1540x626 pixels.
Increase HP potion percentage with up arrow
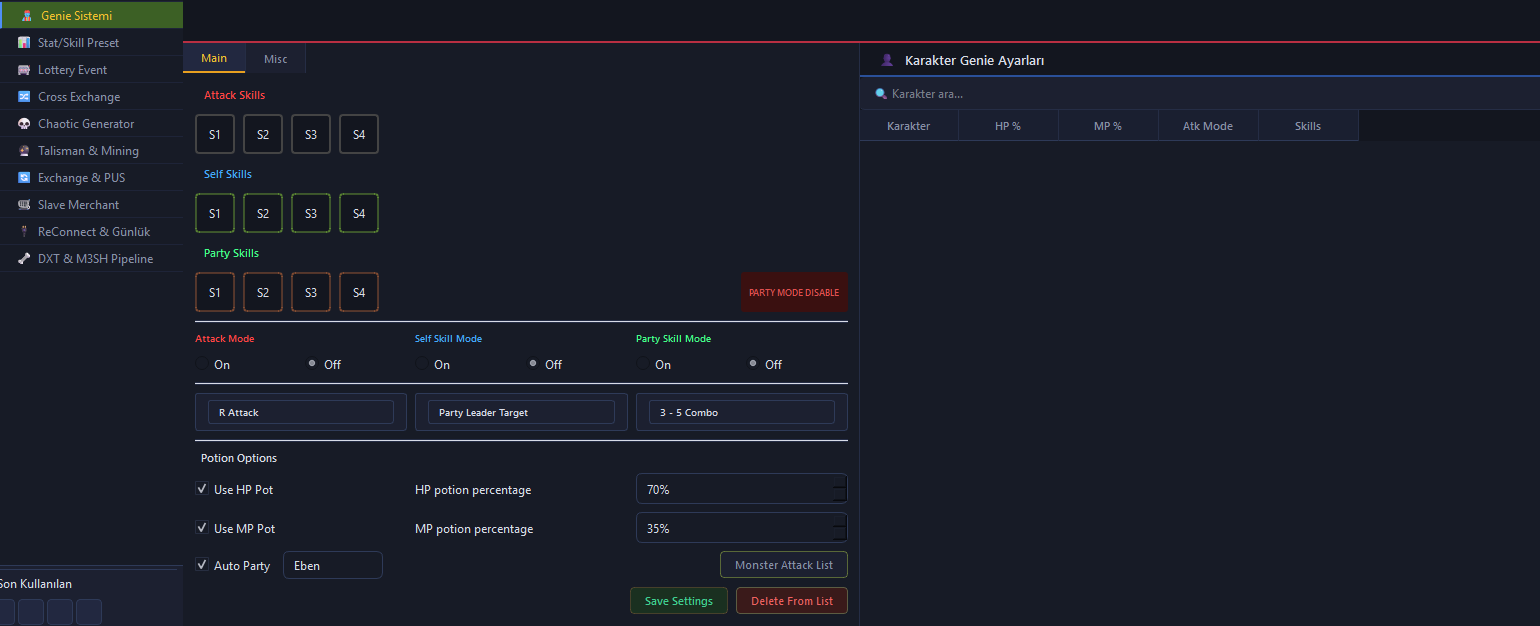click(x=840, y=482)
